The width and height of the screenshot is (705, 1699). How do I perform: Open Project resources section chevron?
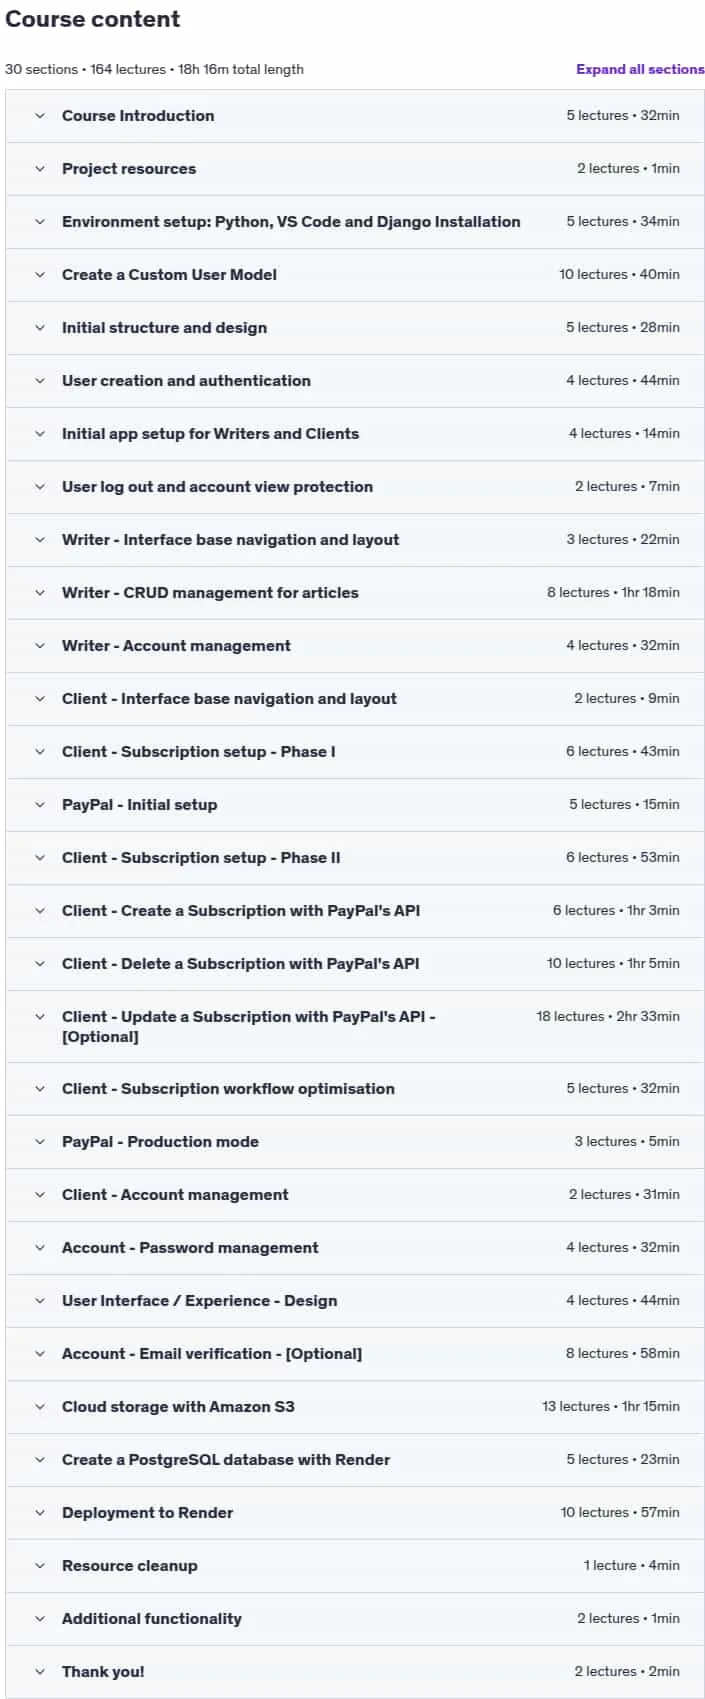(40, 169)
